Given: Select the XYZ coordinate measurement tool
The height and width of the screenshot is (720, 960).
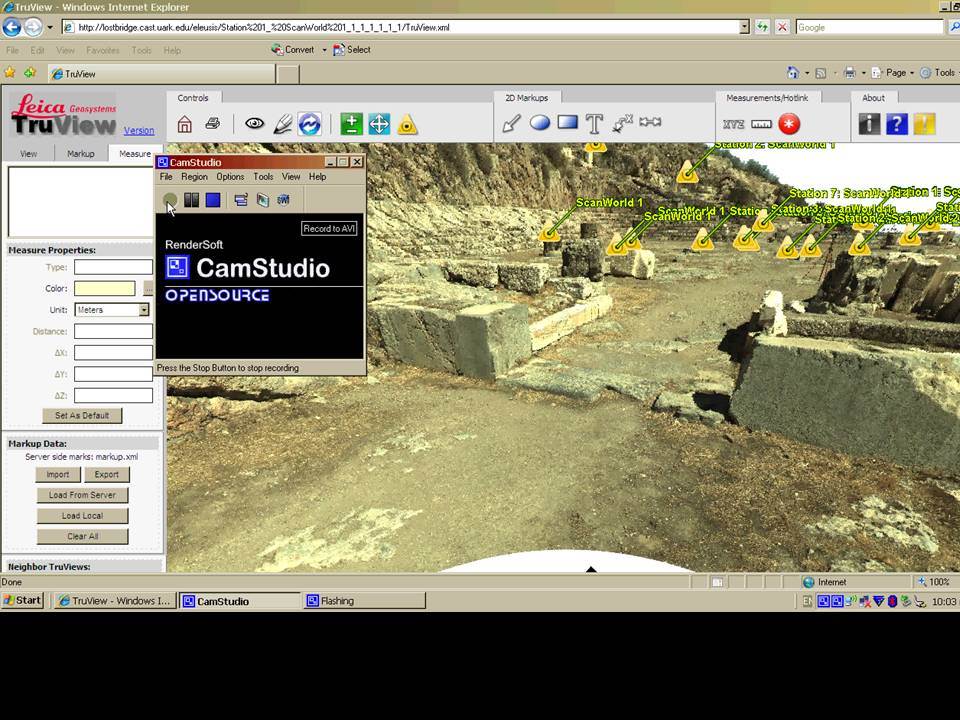Looking at the screenshot, I should coord(733,124).
